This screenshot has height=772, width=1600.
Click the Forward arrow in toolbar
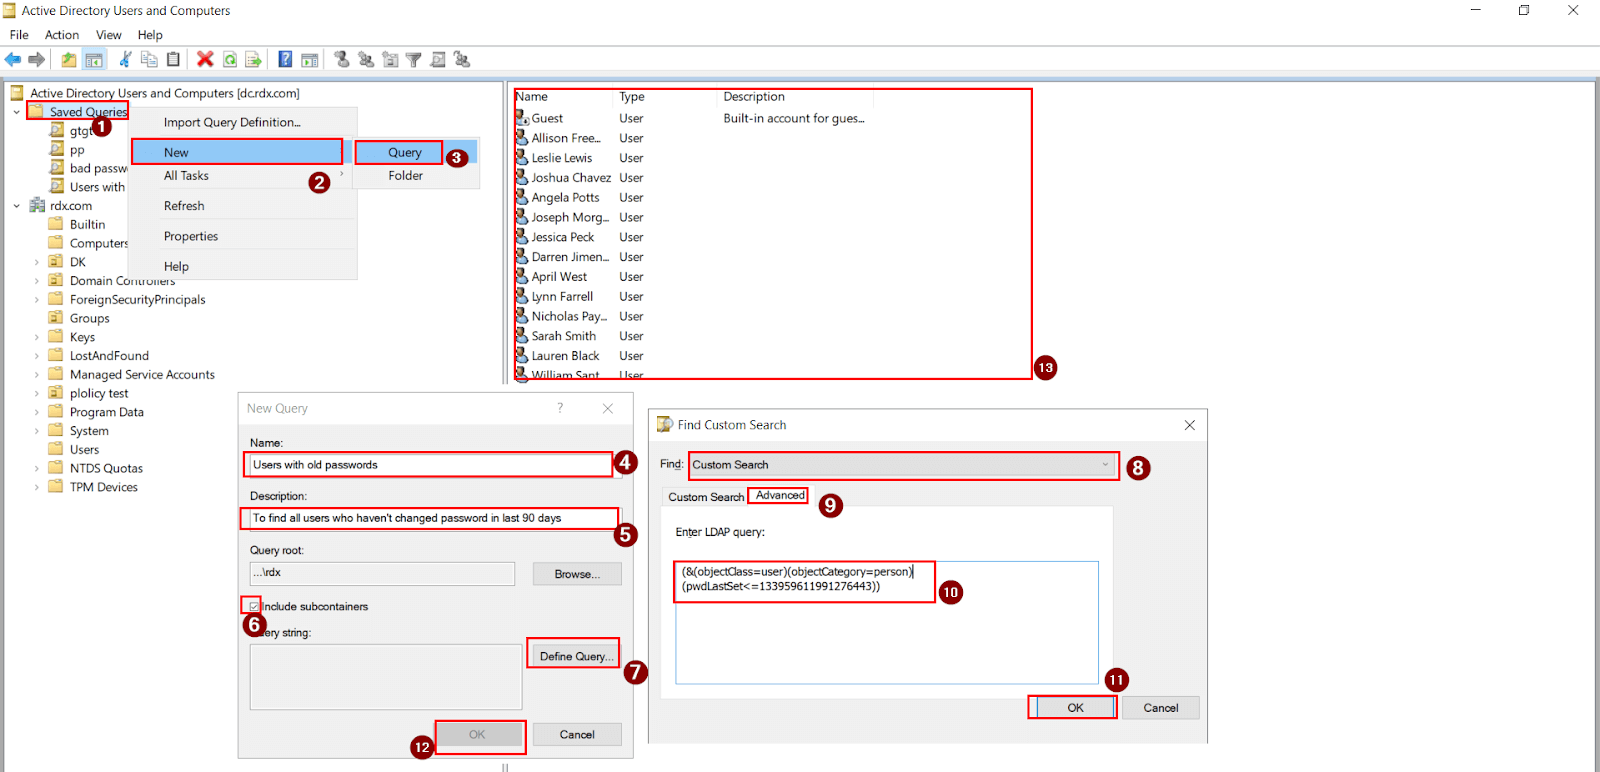tap(37, 60)
